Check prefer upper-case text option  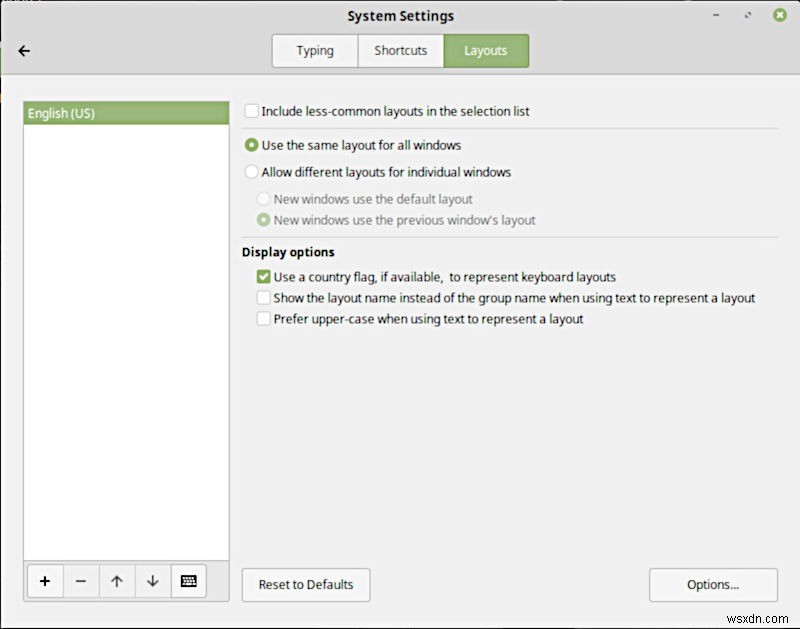[263, 318]
